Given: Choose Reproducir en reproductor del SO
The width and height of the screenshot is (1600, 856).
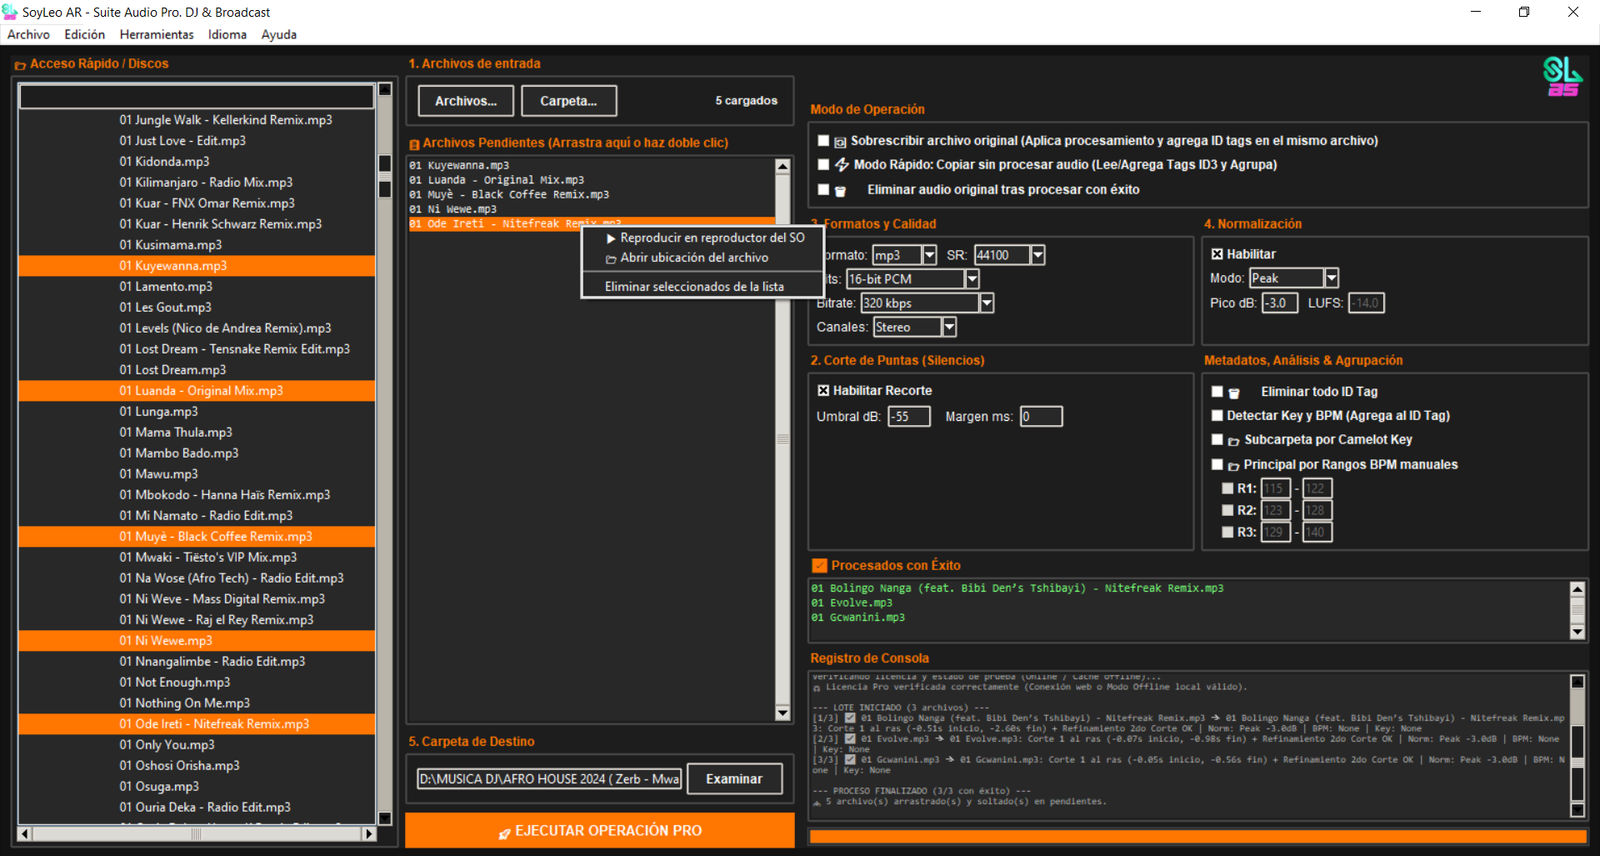Looking at the screenshot, I should [702, 238].
